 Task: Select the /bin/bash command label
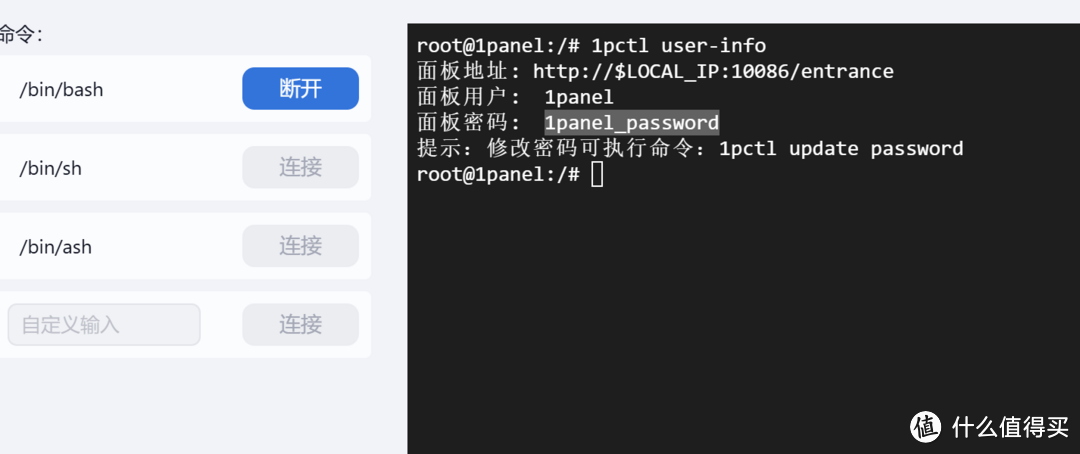61,90
